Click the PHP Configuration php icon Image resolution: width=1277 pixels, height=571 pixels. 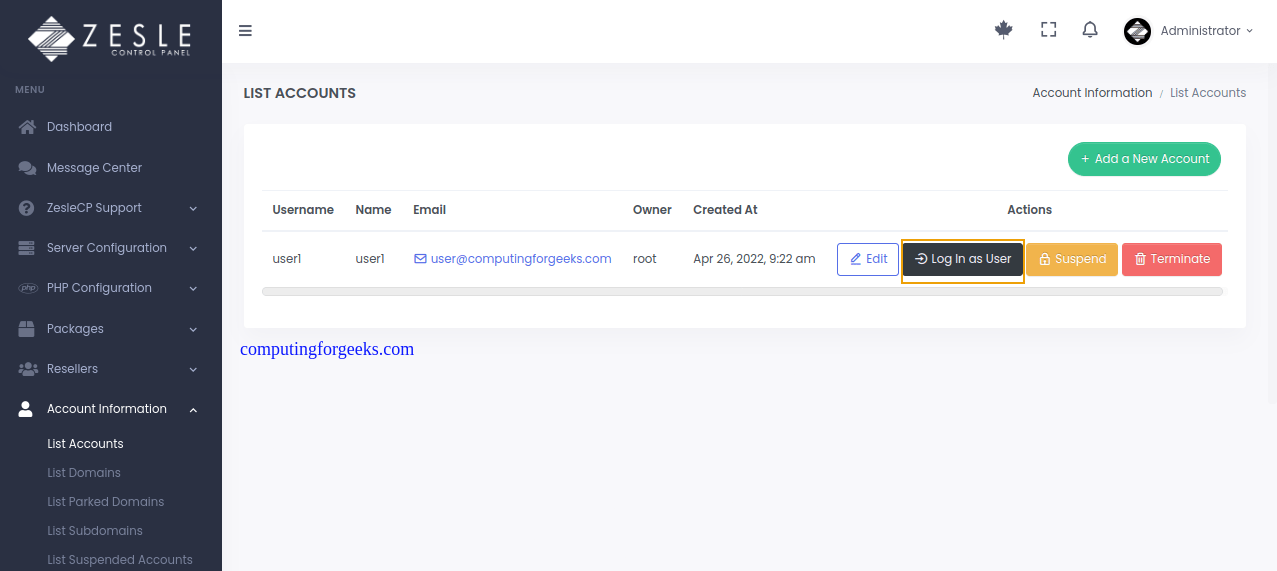point(28,288)
